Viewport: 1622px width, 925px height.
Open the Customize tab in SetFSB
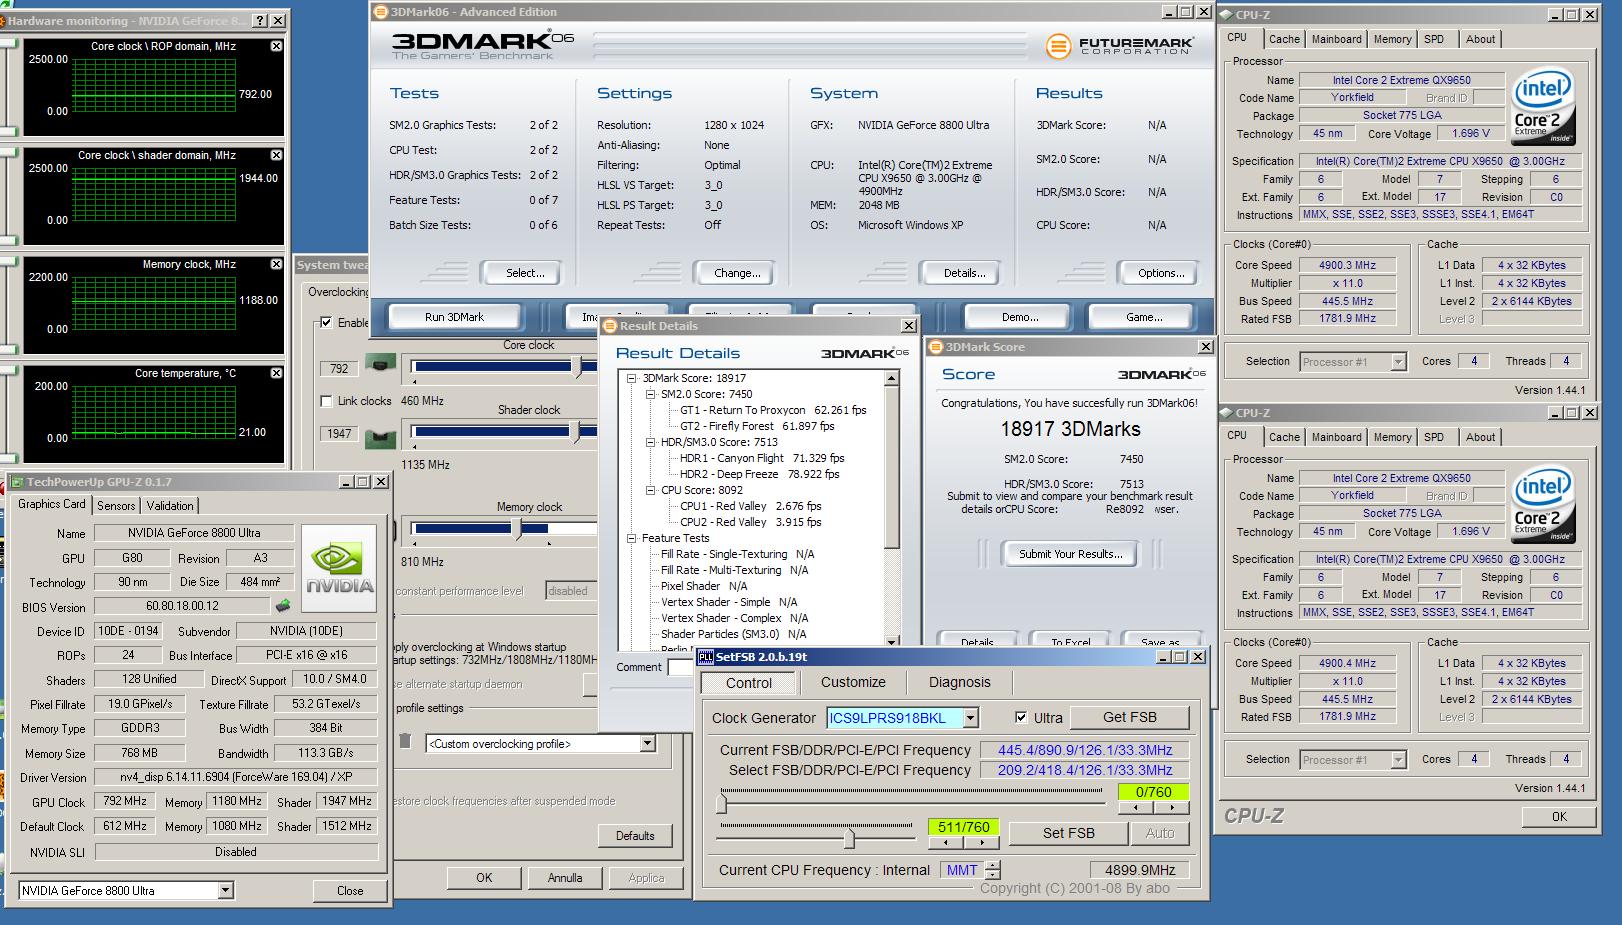click(853, 682)
